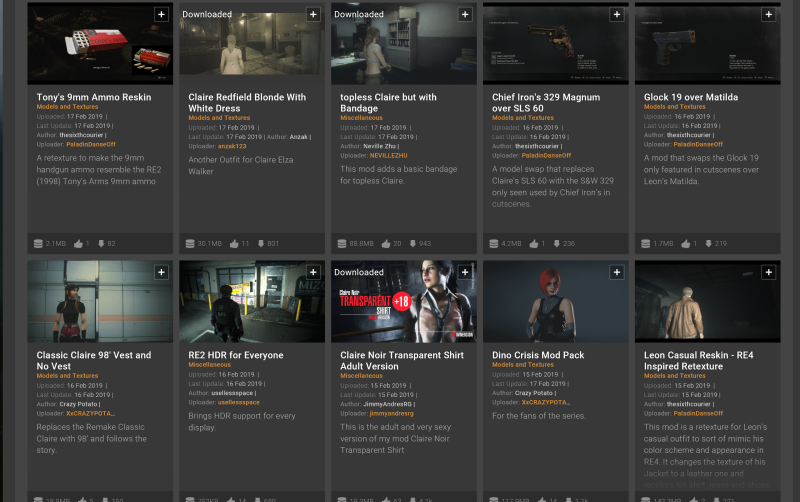
Task: Open the RE2 HDR for Everyone mod title
Action: pos(237,355)
